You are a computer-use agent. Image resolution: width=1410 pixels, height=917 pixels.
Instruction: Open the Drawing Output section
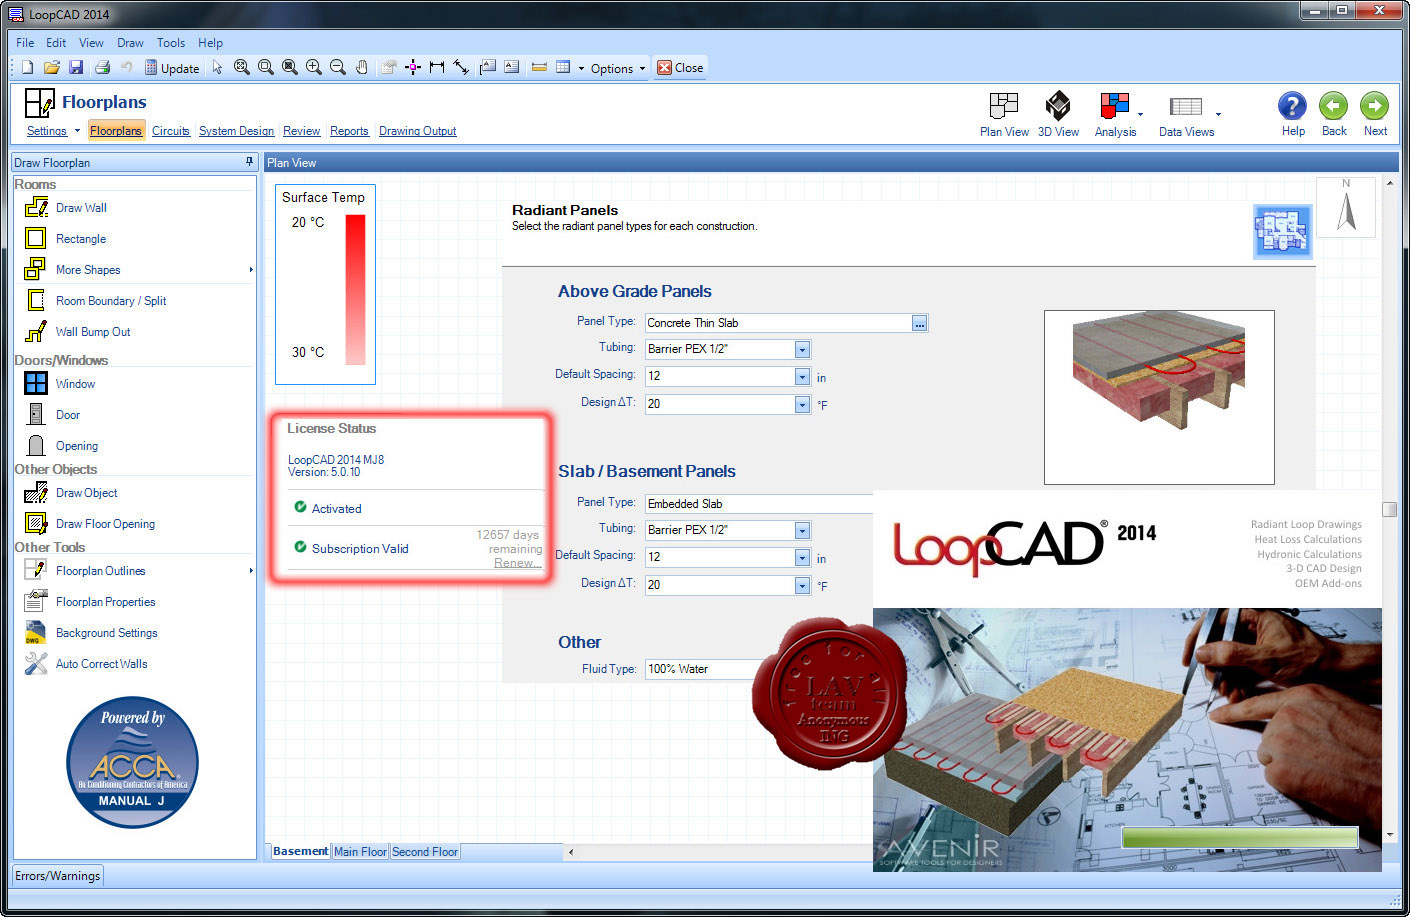pos(418,131)
